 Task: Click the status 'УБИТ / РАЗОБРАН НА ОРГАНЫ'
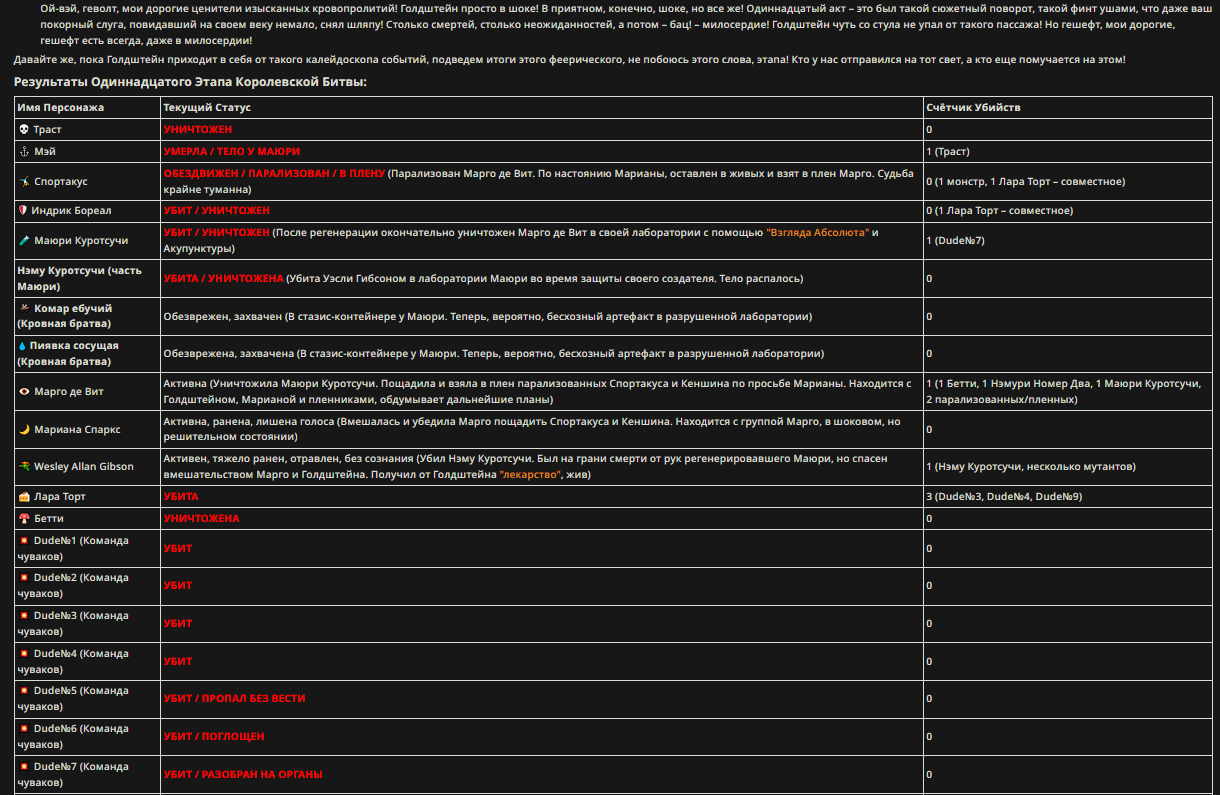pos(243,774)
